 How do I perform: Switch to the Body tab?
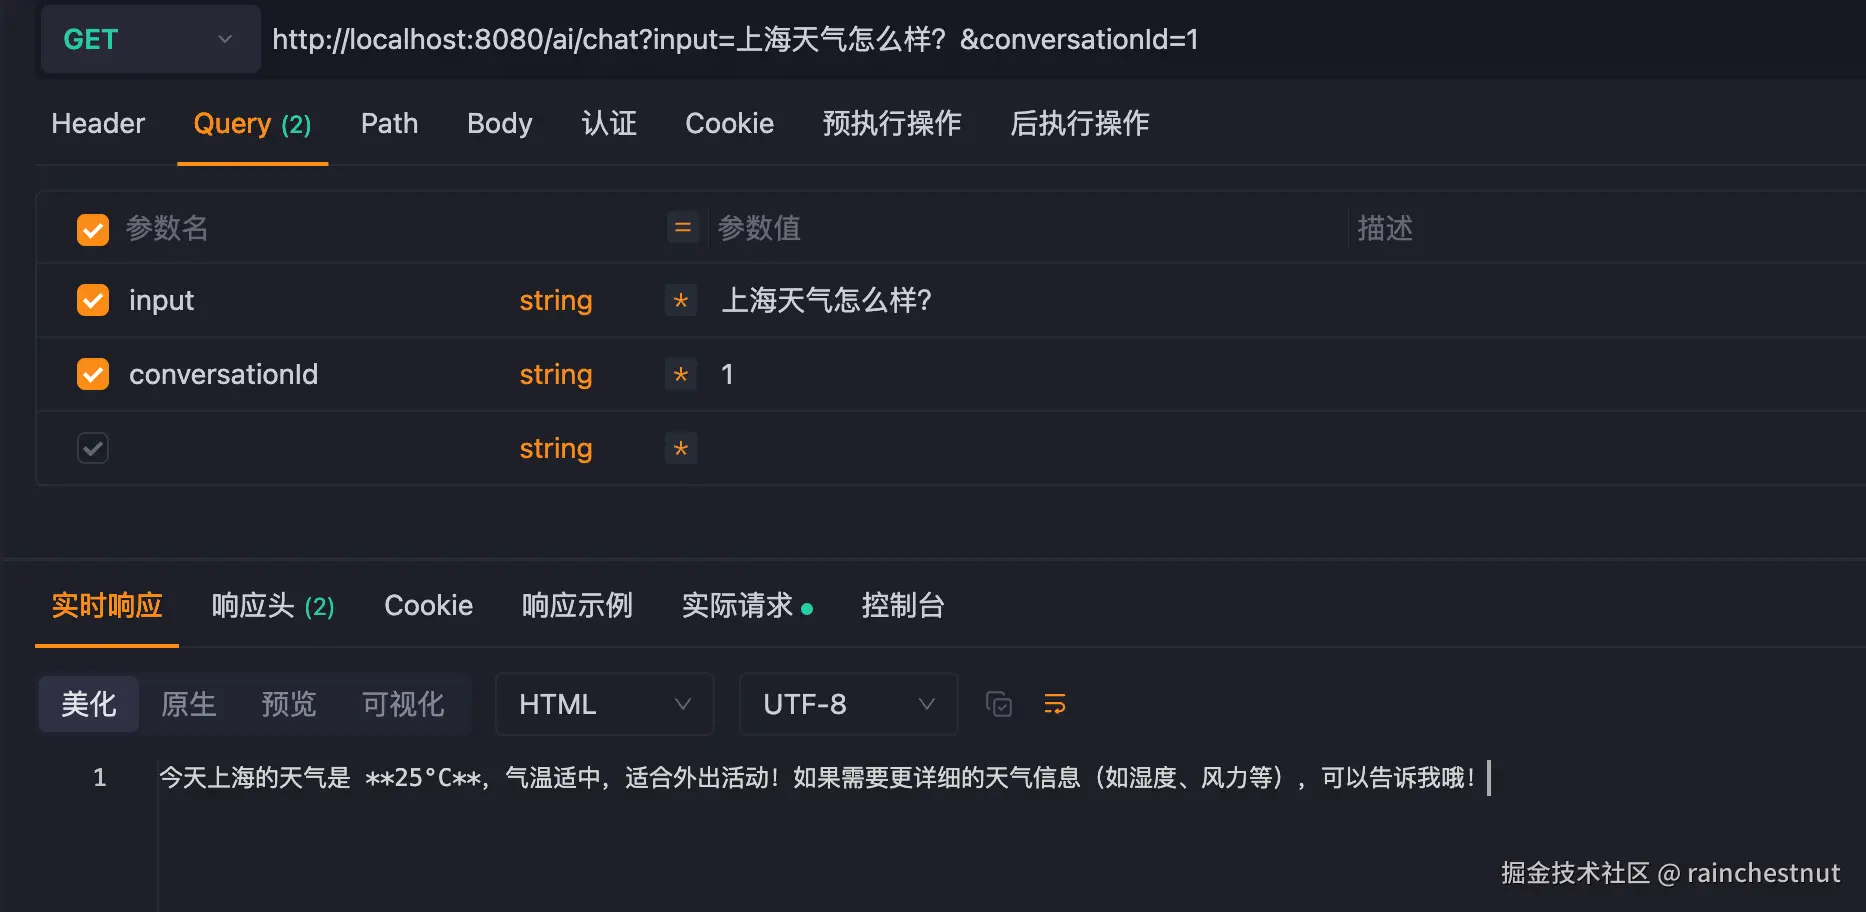(499, 124)
